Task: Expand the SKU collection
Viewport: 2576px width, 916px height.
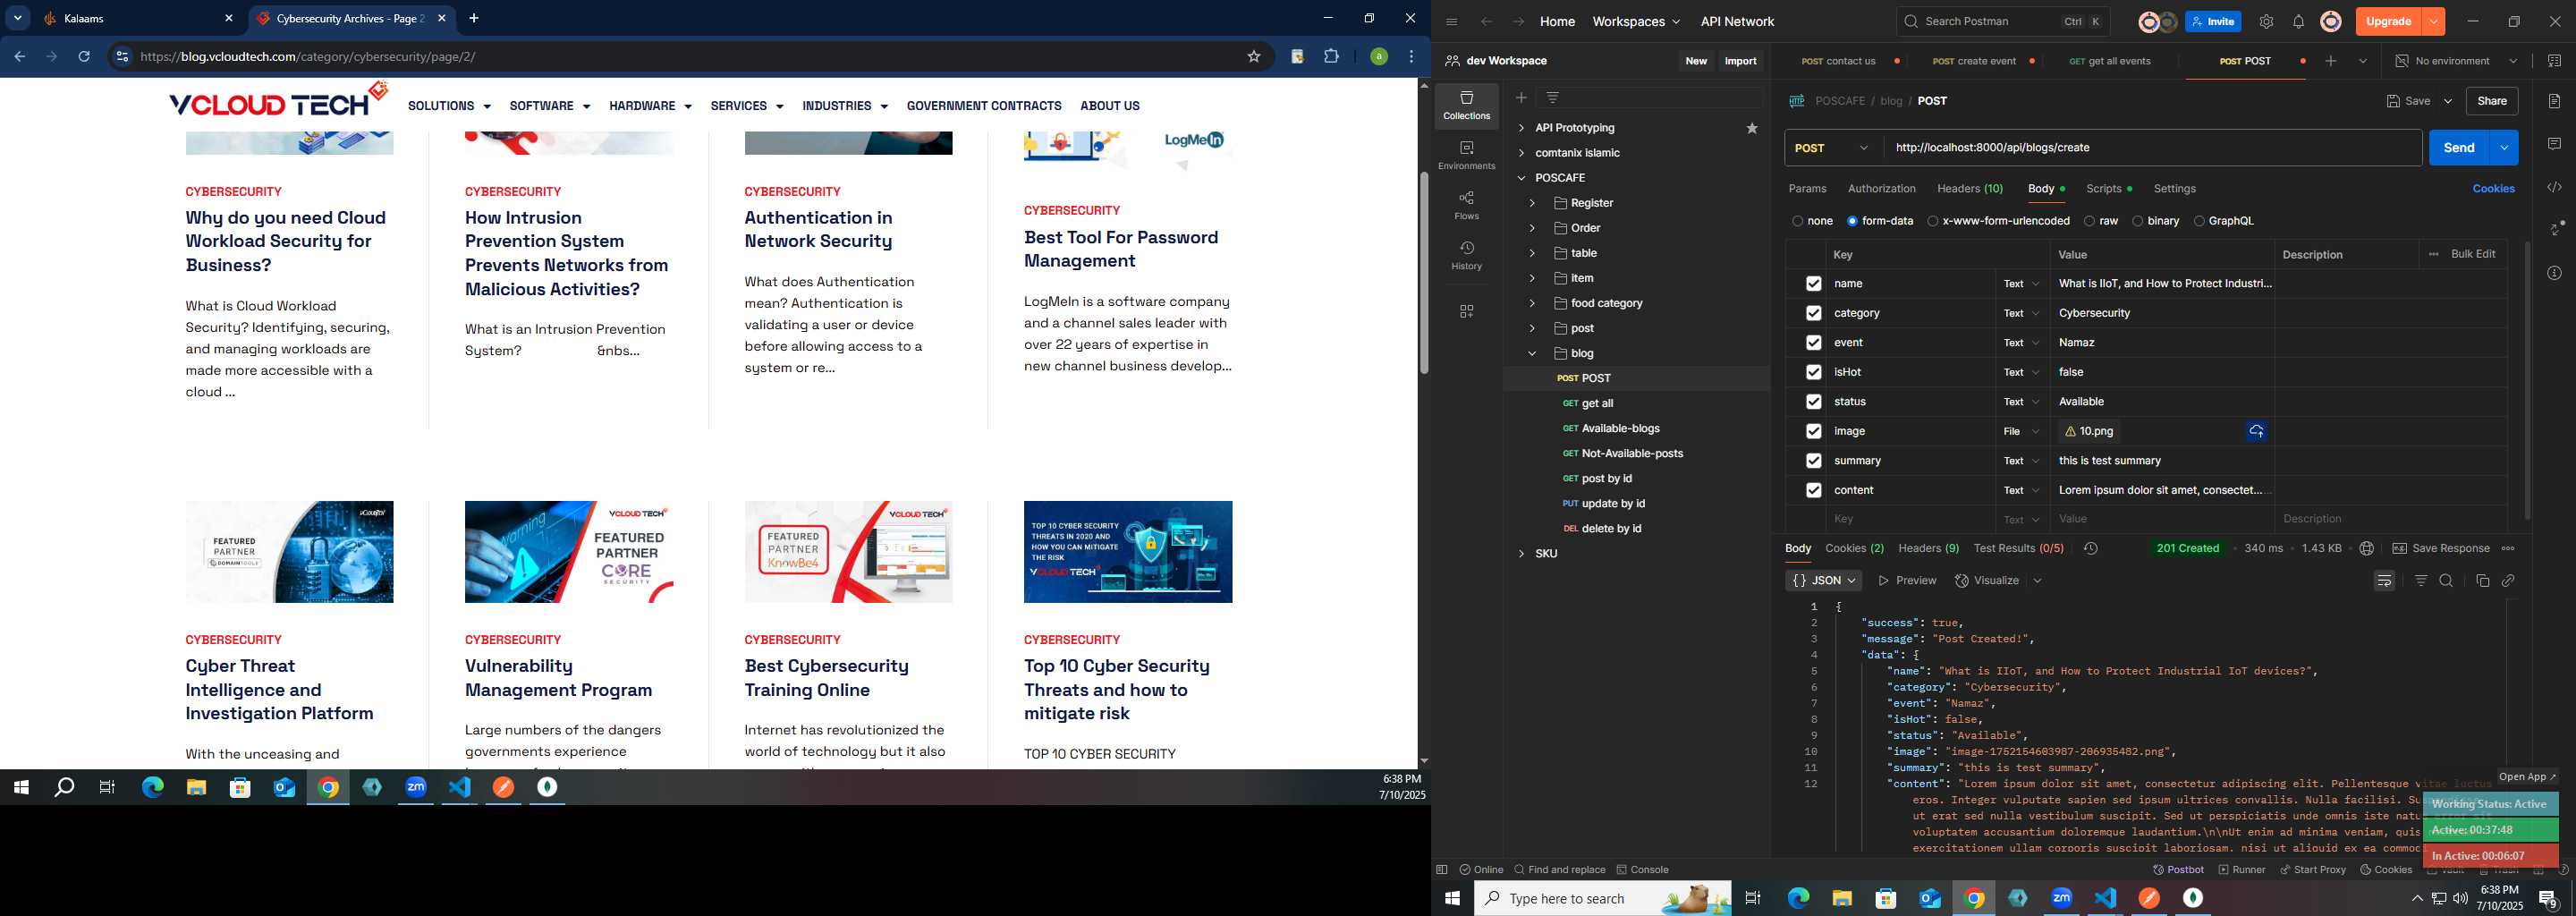Action: (x=1521, y=553)
